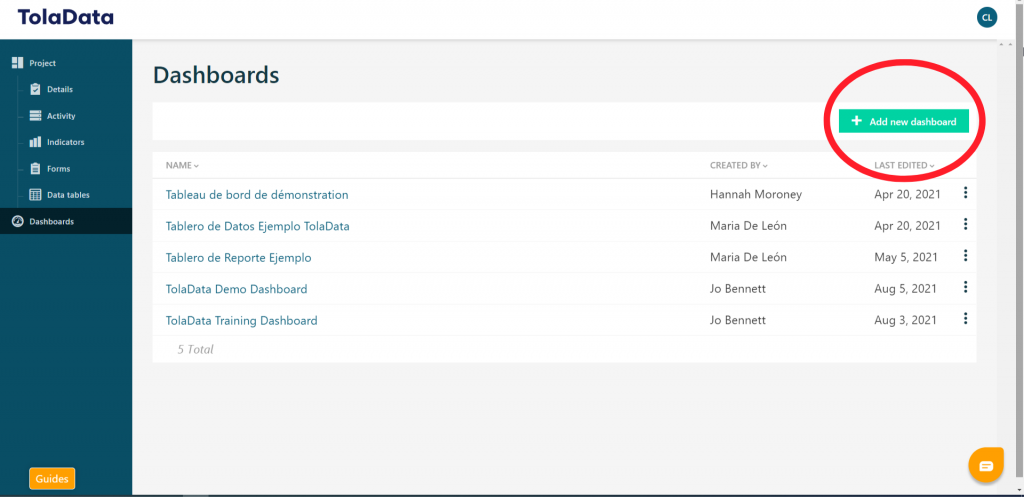Open Tablero de Datos Ejemplo TolaData dashboard
The height and width of the screenshot is (497, 1024).
257,226
